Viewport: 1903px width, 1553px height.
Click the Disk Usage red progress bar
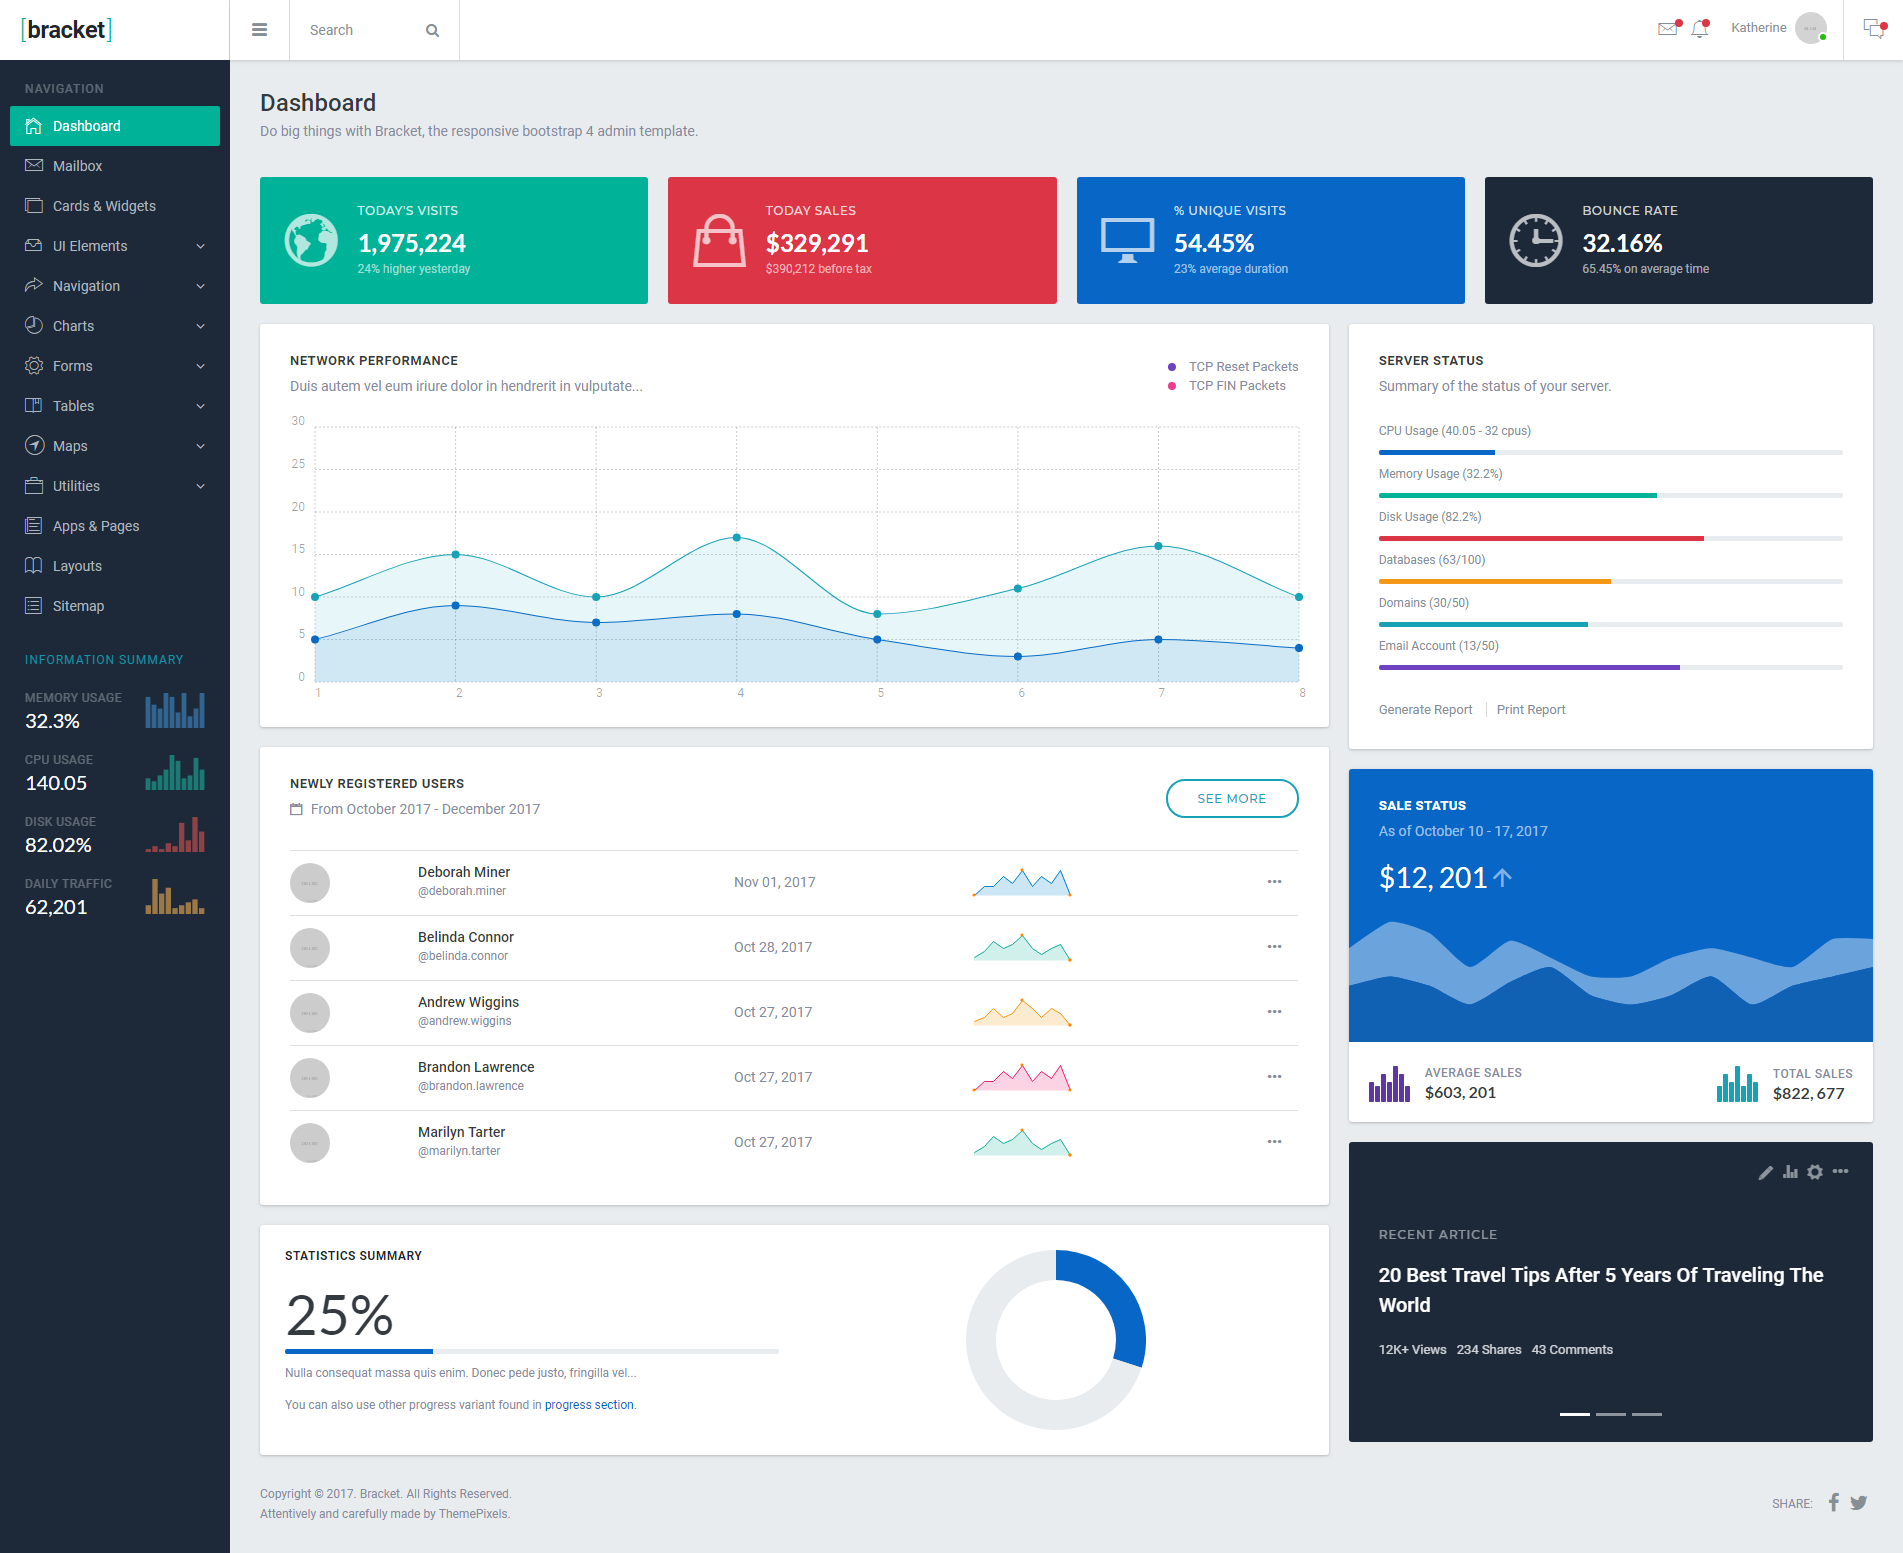tap(1610, 538)
